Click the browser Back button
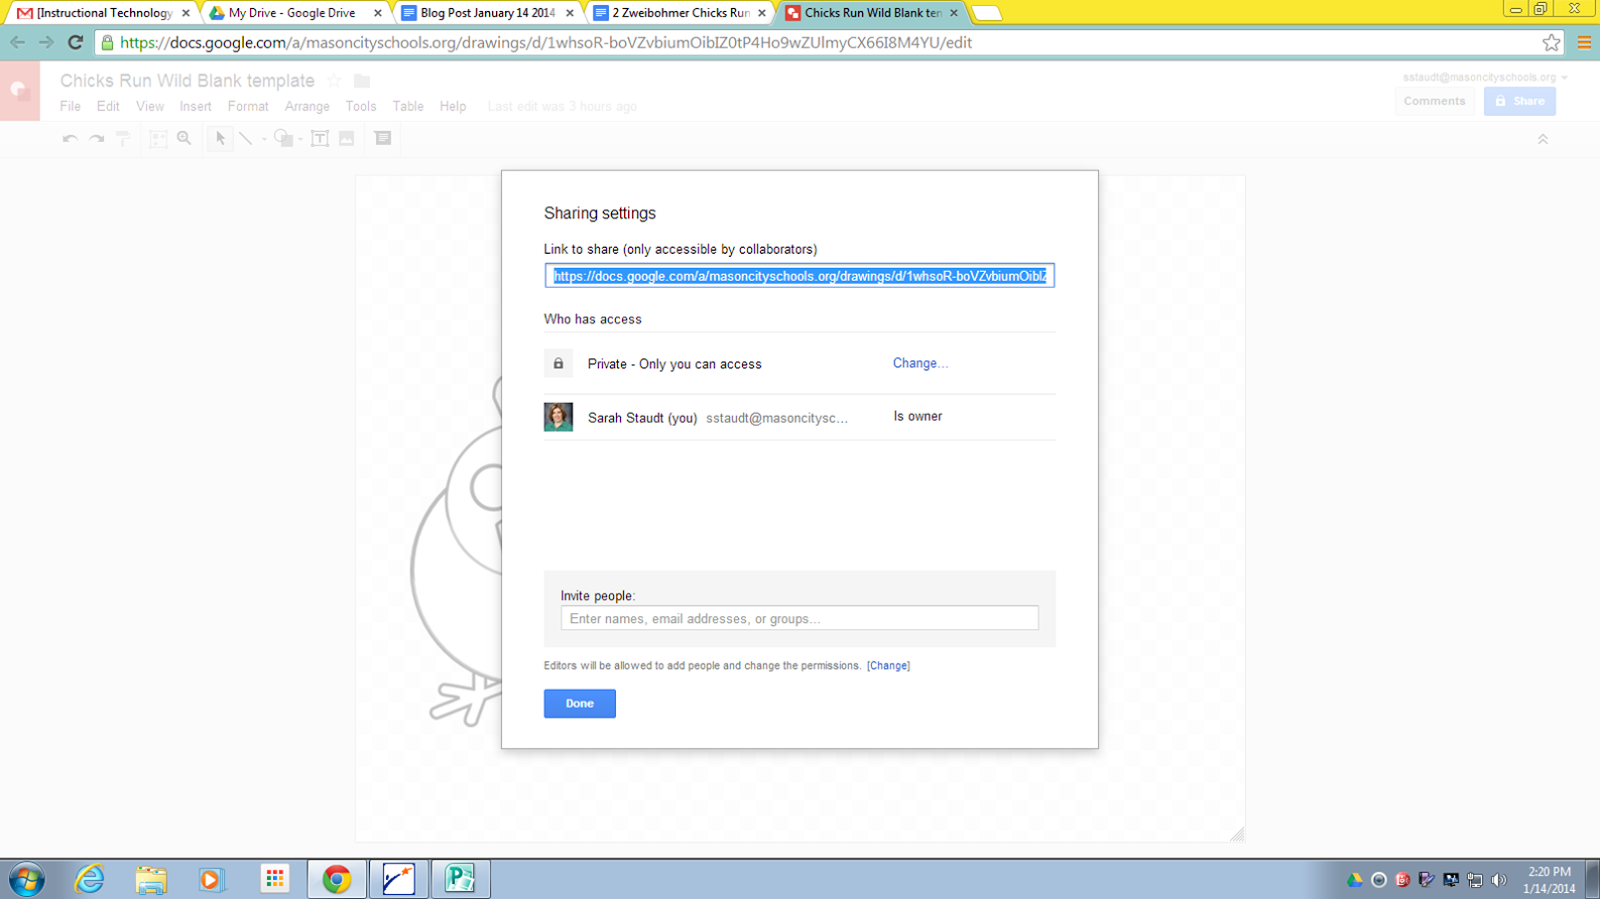Screen dimensions: 1600x899 click(x=18, y=42)
